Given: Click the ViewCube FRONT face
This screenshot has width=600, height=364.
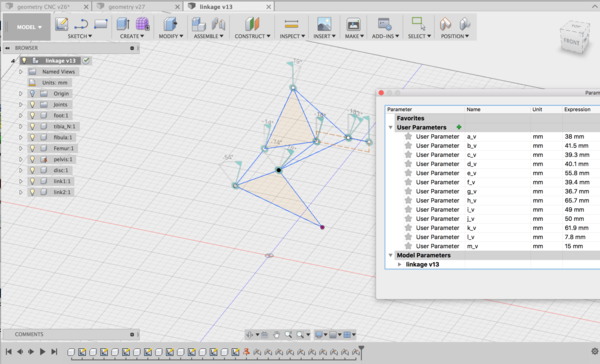Looking at the screenshot, I should click(x=571, y=41).
